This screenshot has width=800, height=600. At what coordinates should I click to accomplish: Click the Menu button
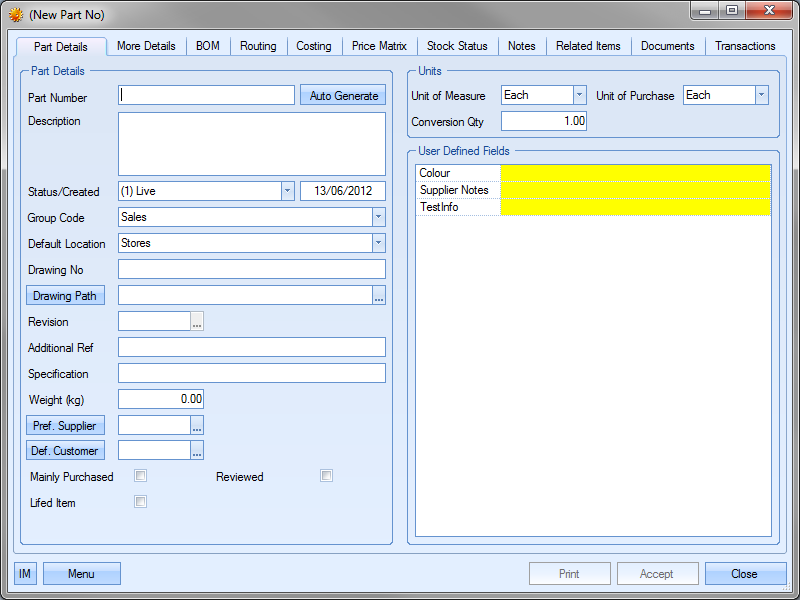tap(81, 574)
